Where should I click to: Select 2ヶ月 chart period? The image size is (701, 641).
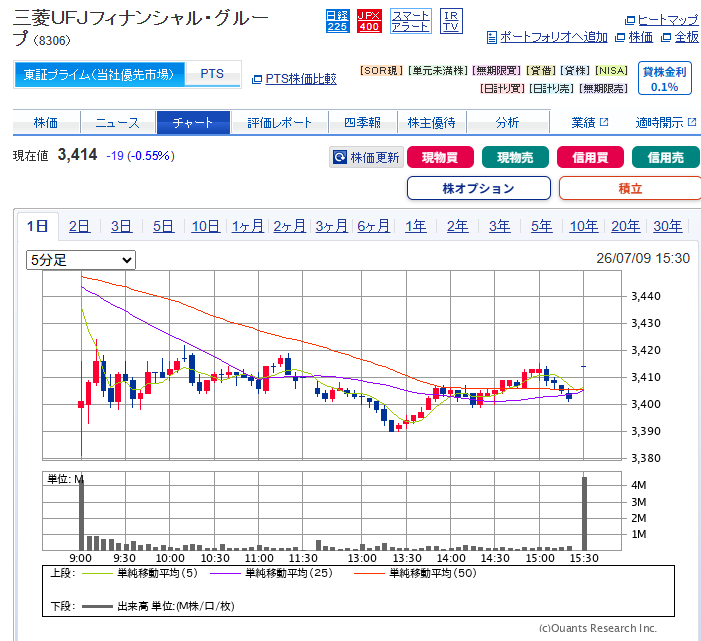coord(290,226)
